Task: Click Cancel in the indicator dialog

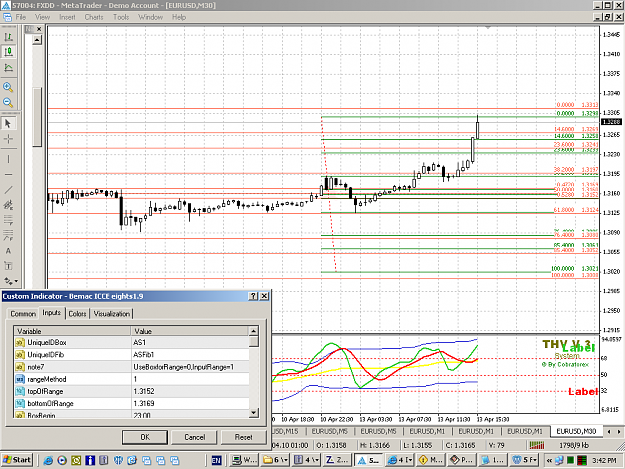Action: tap(195, 437)
